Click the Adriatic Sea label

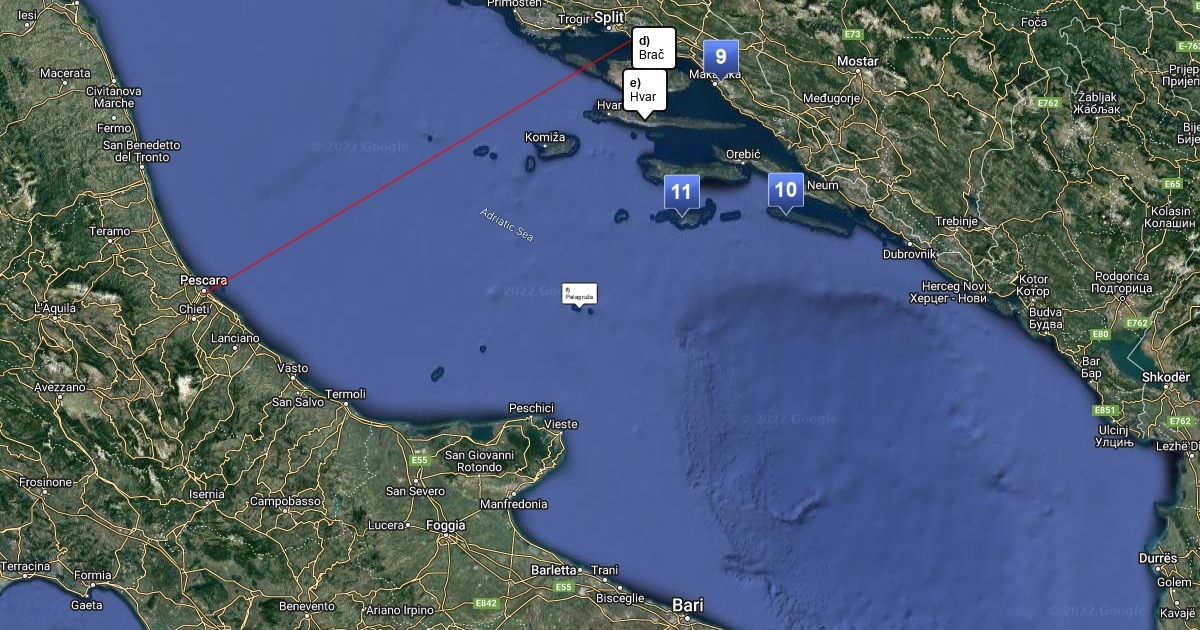pyautogui.click(x=507, y=225)
